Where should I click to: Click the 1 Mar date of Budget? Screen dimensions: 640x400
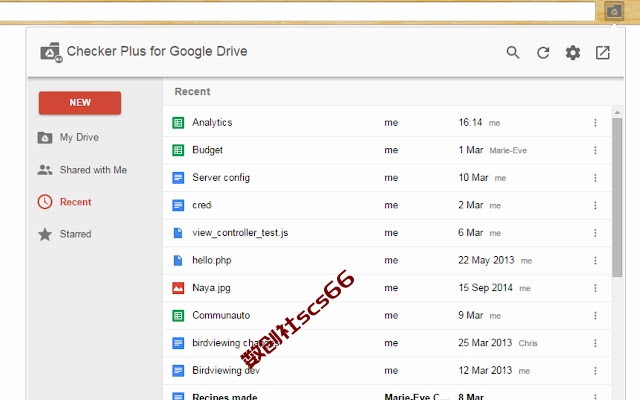tap(471, 150)
